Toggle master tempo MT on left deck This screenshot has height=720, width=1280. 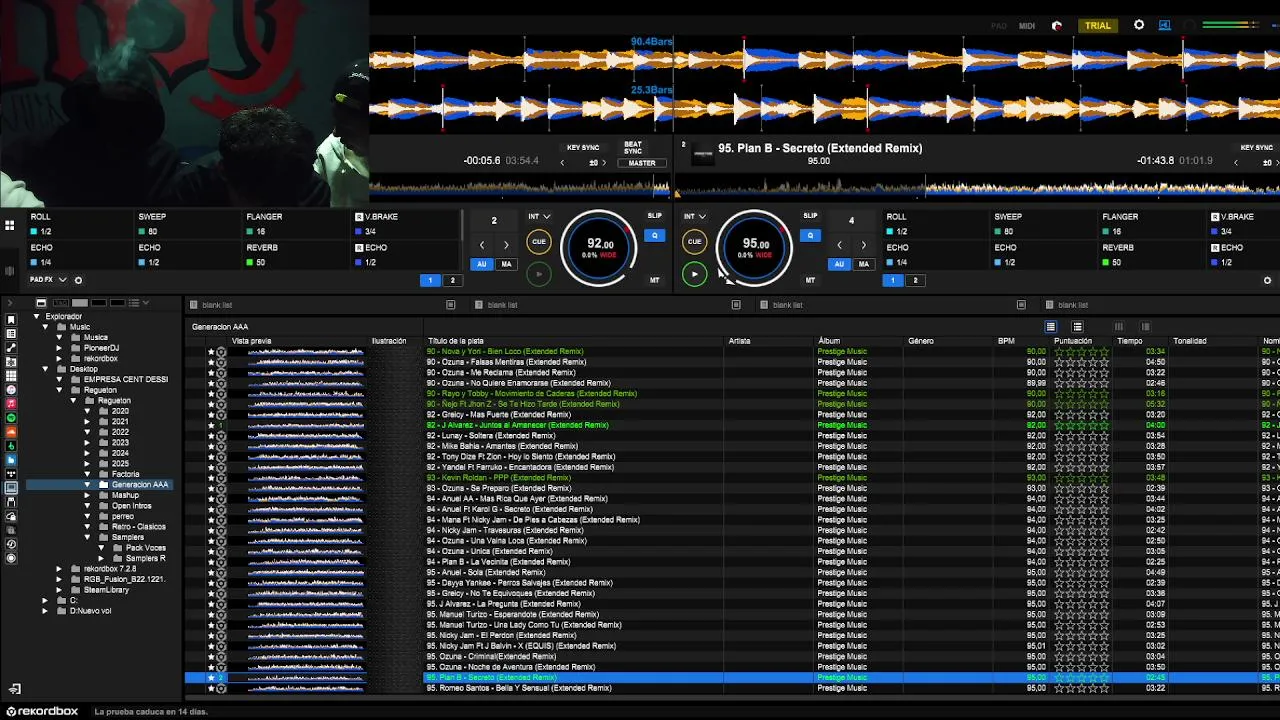[654, 280]
